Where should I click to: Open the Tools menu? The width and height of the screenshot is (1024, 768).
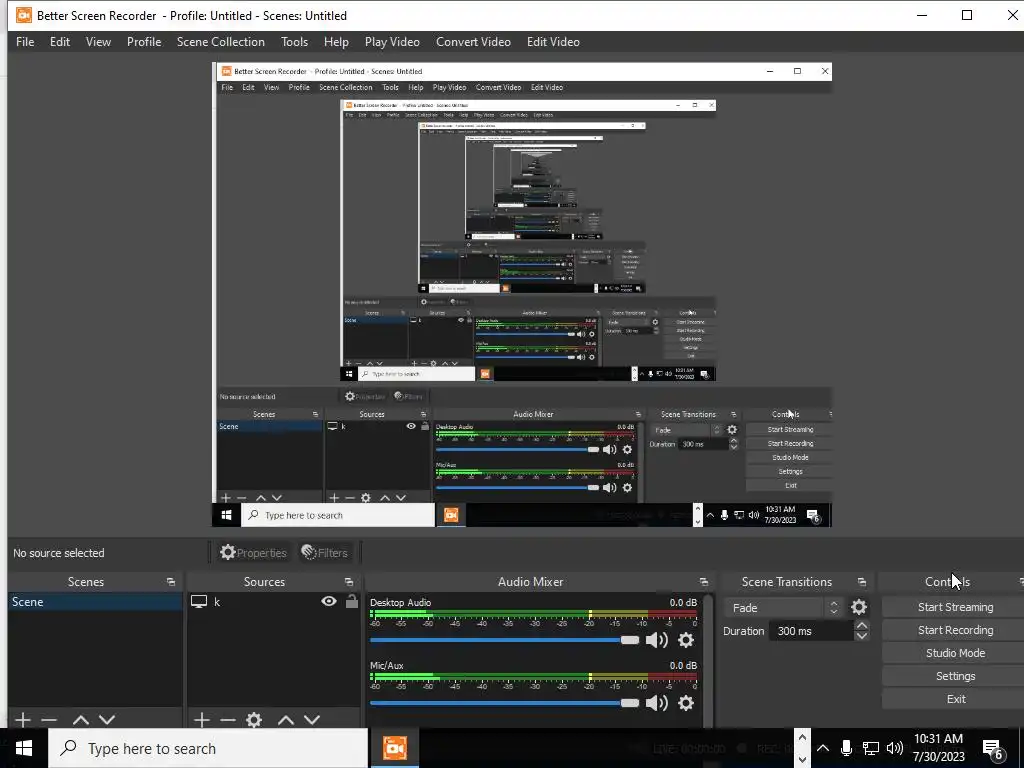(x=295, y=42)
